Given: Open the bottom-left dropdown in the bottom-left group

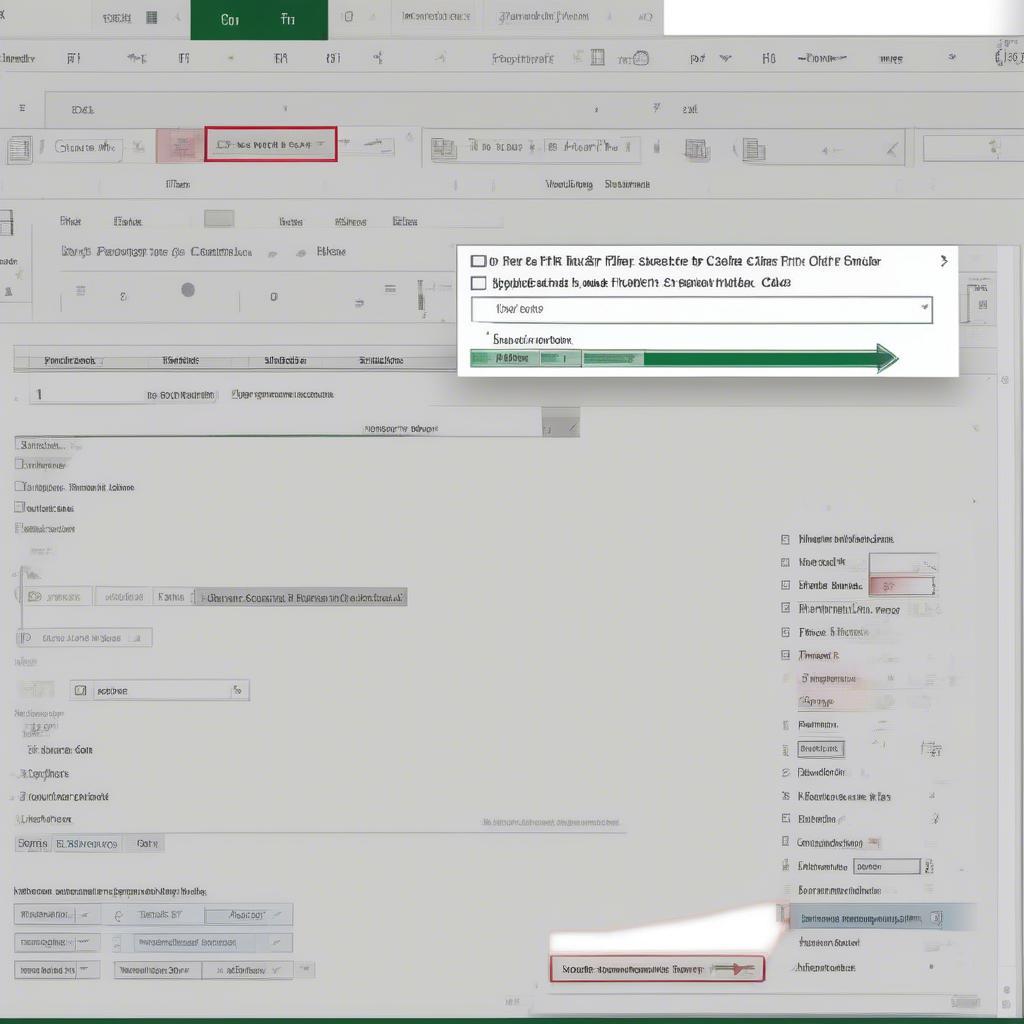Looking at the screenshot, I should pos(57,970).
